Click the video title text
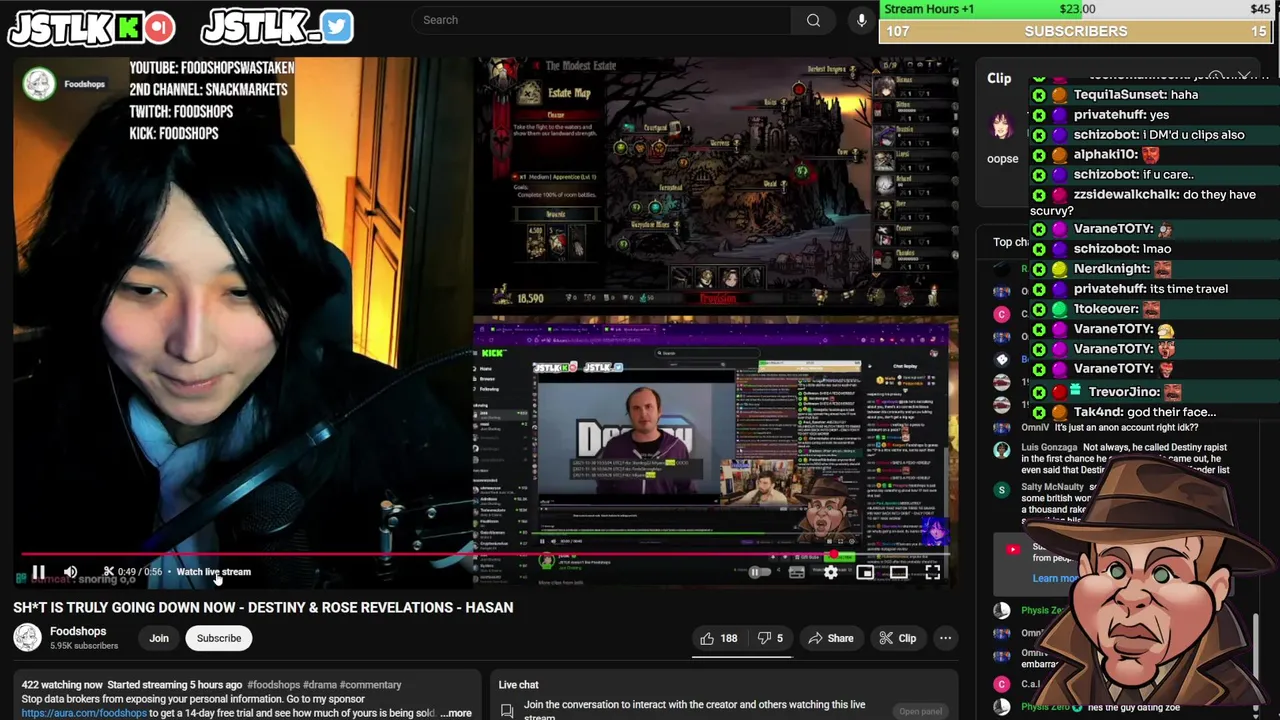Screen dimensions: 1280x720 pos(263,607)
